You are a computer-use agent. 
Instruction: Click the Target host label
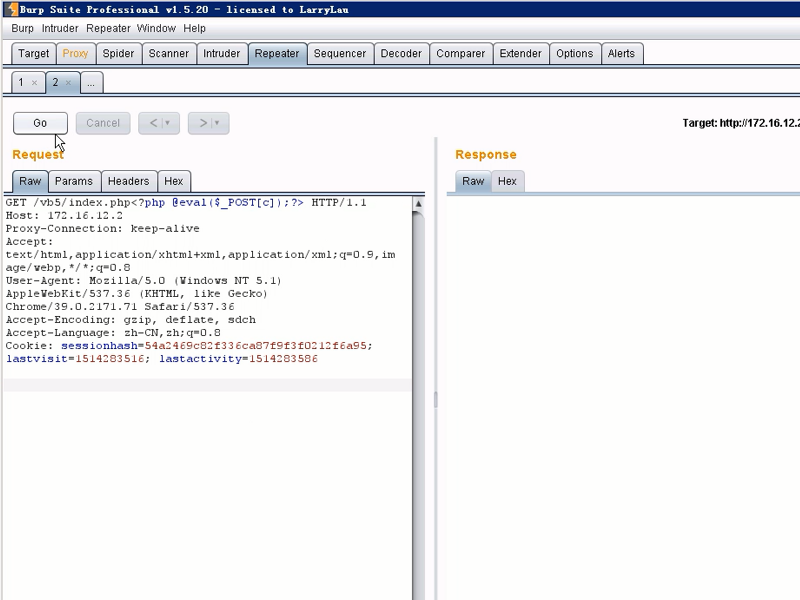pos(741,123)
